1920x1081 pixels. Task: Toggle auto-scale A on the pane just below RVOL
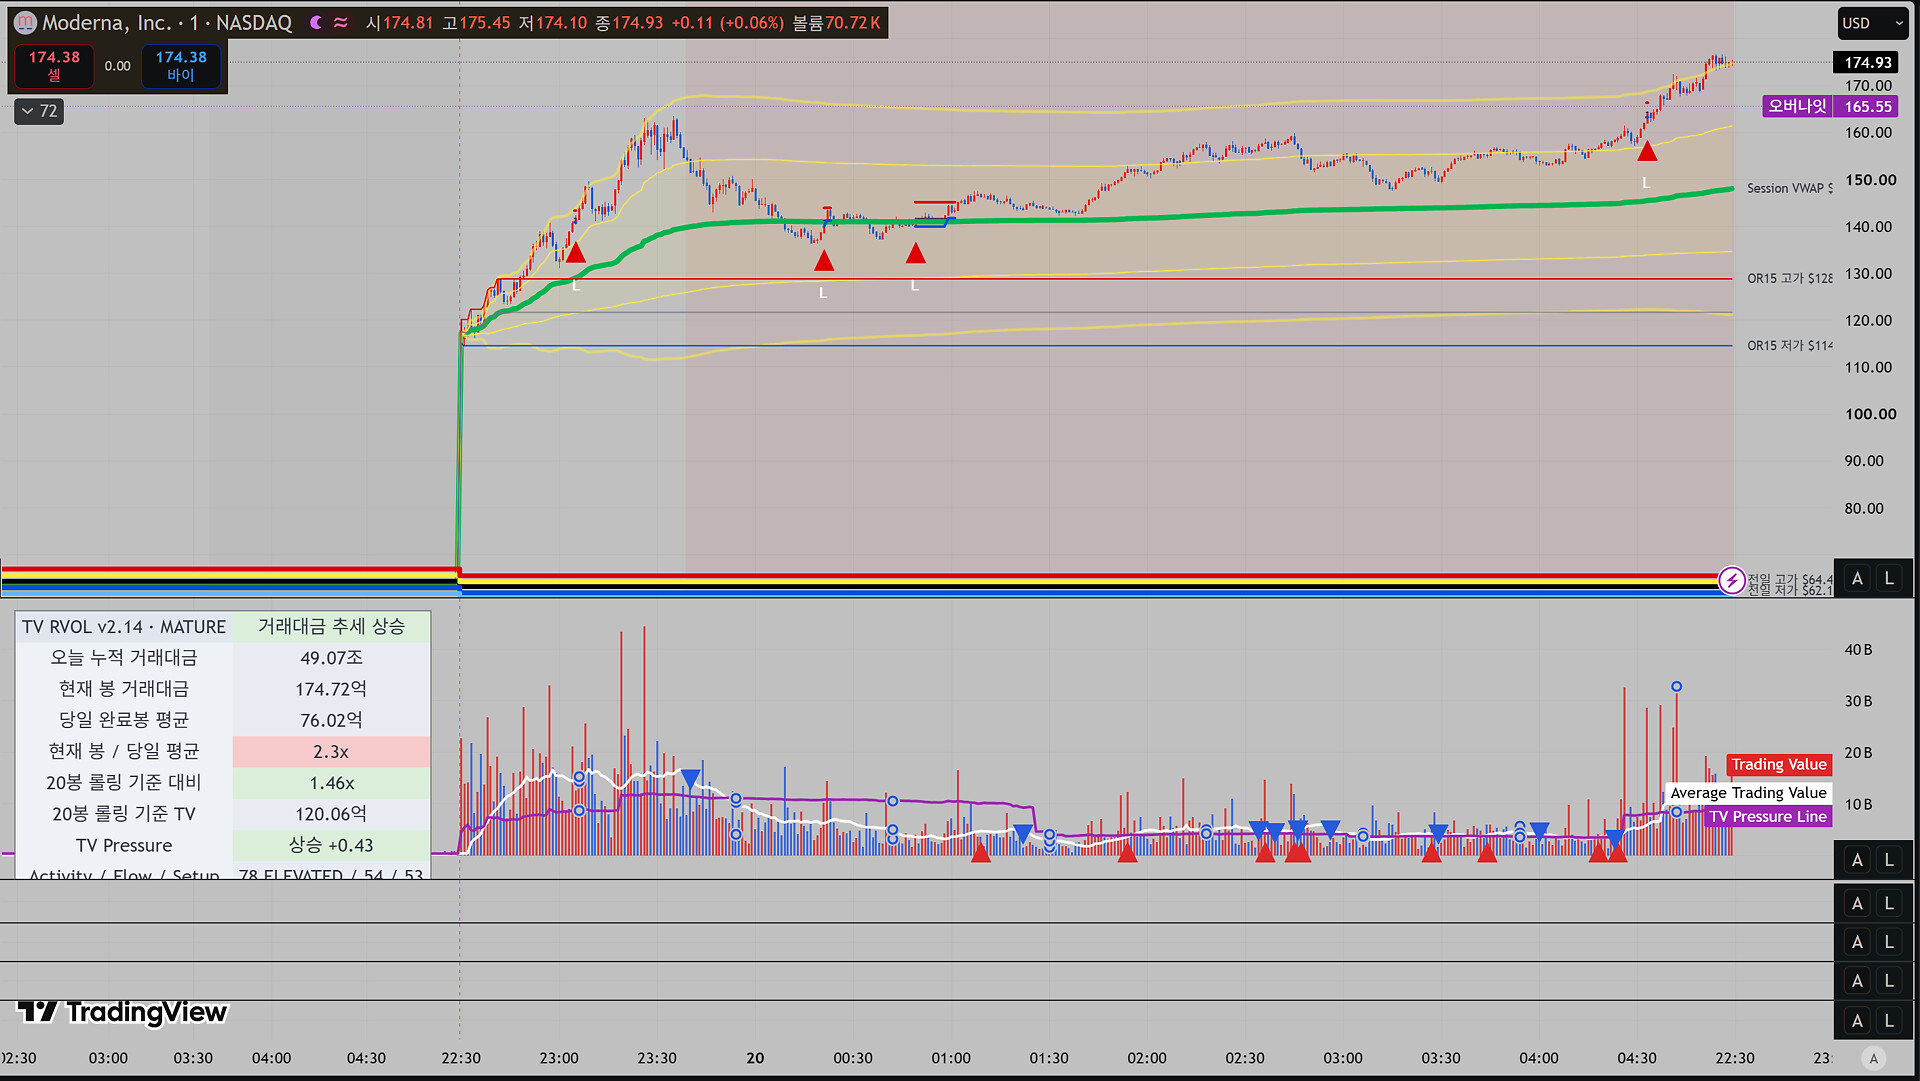(1857, 903)
